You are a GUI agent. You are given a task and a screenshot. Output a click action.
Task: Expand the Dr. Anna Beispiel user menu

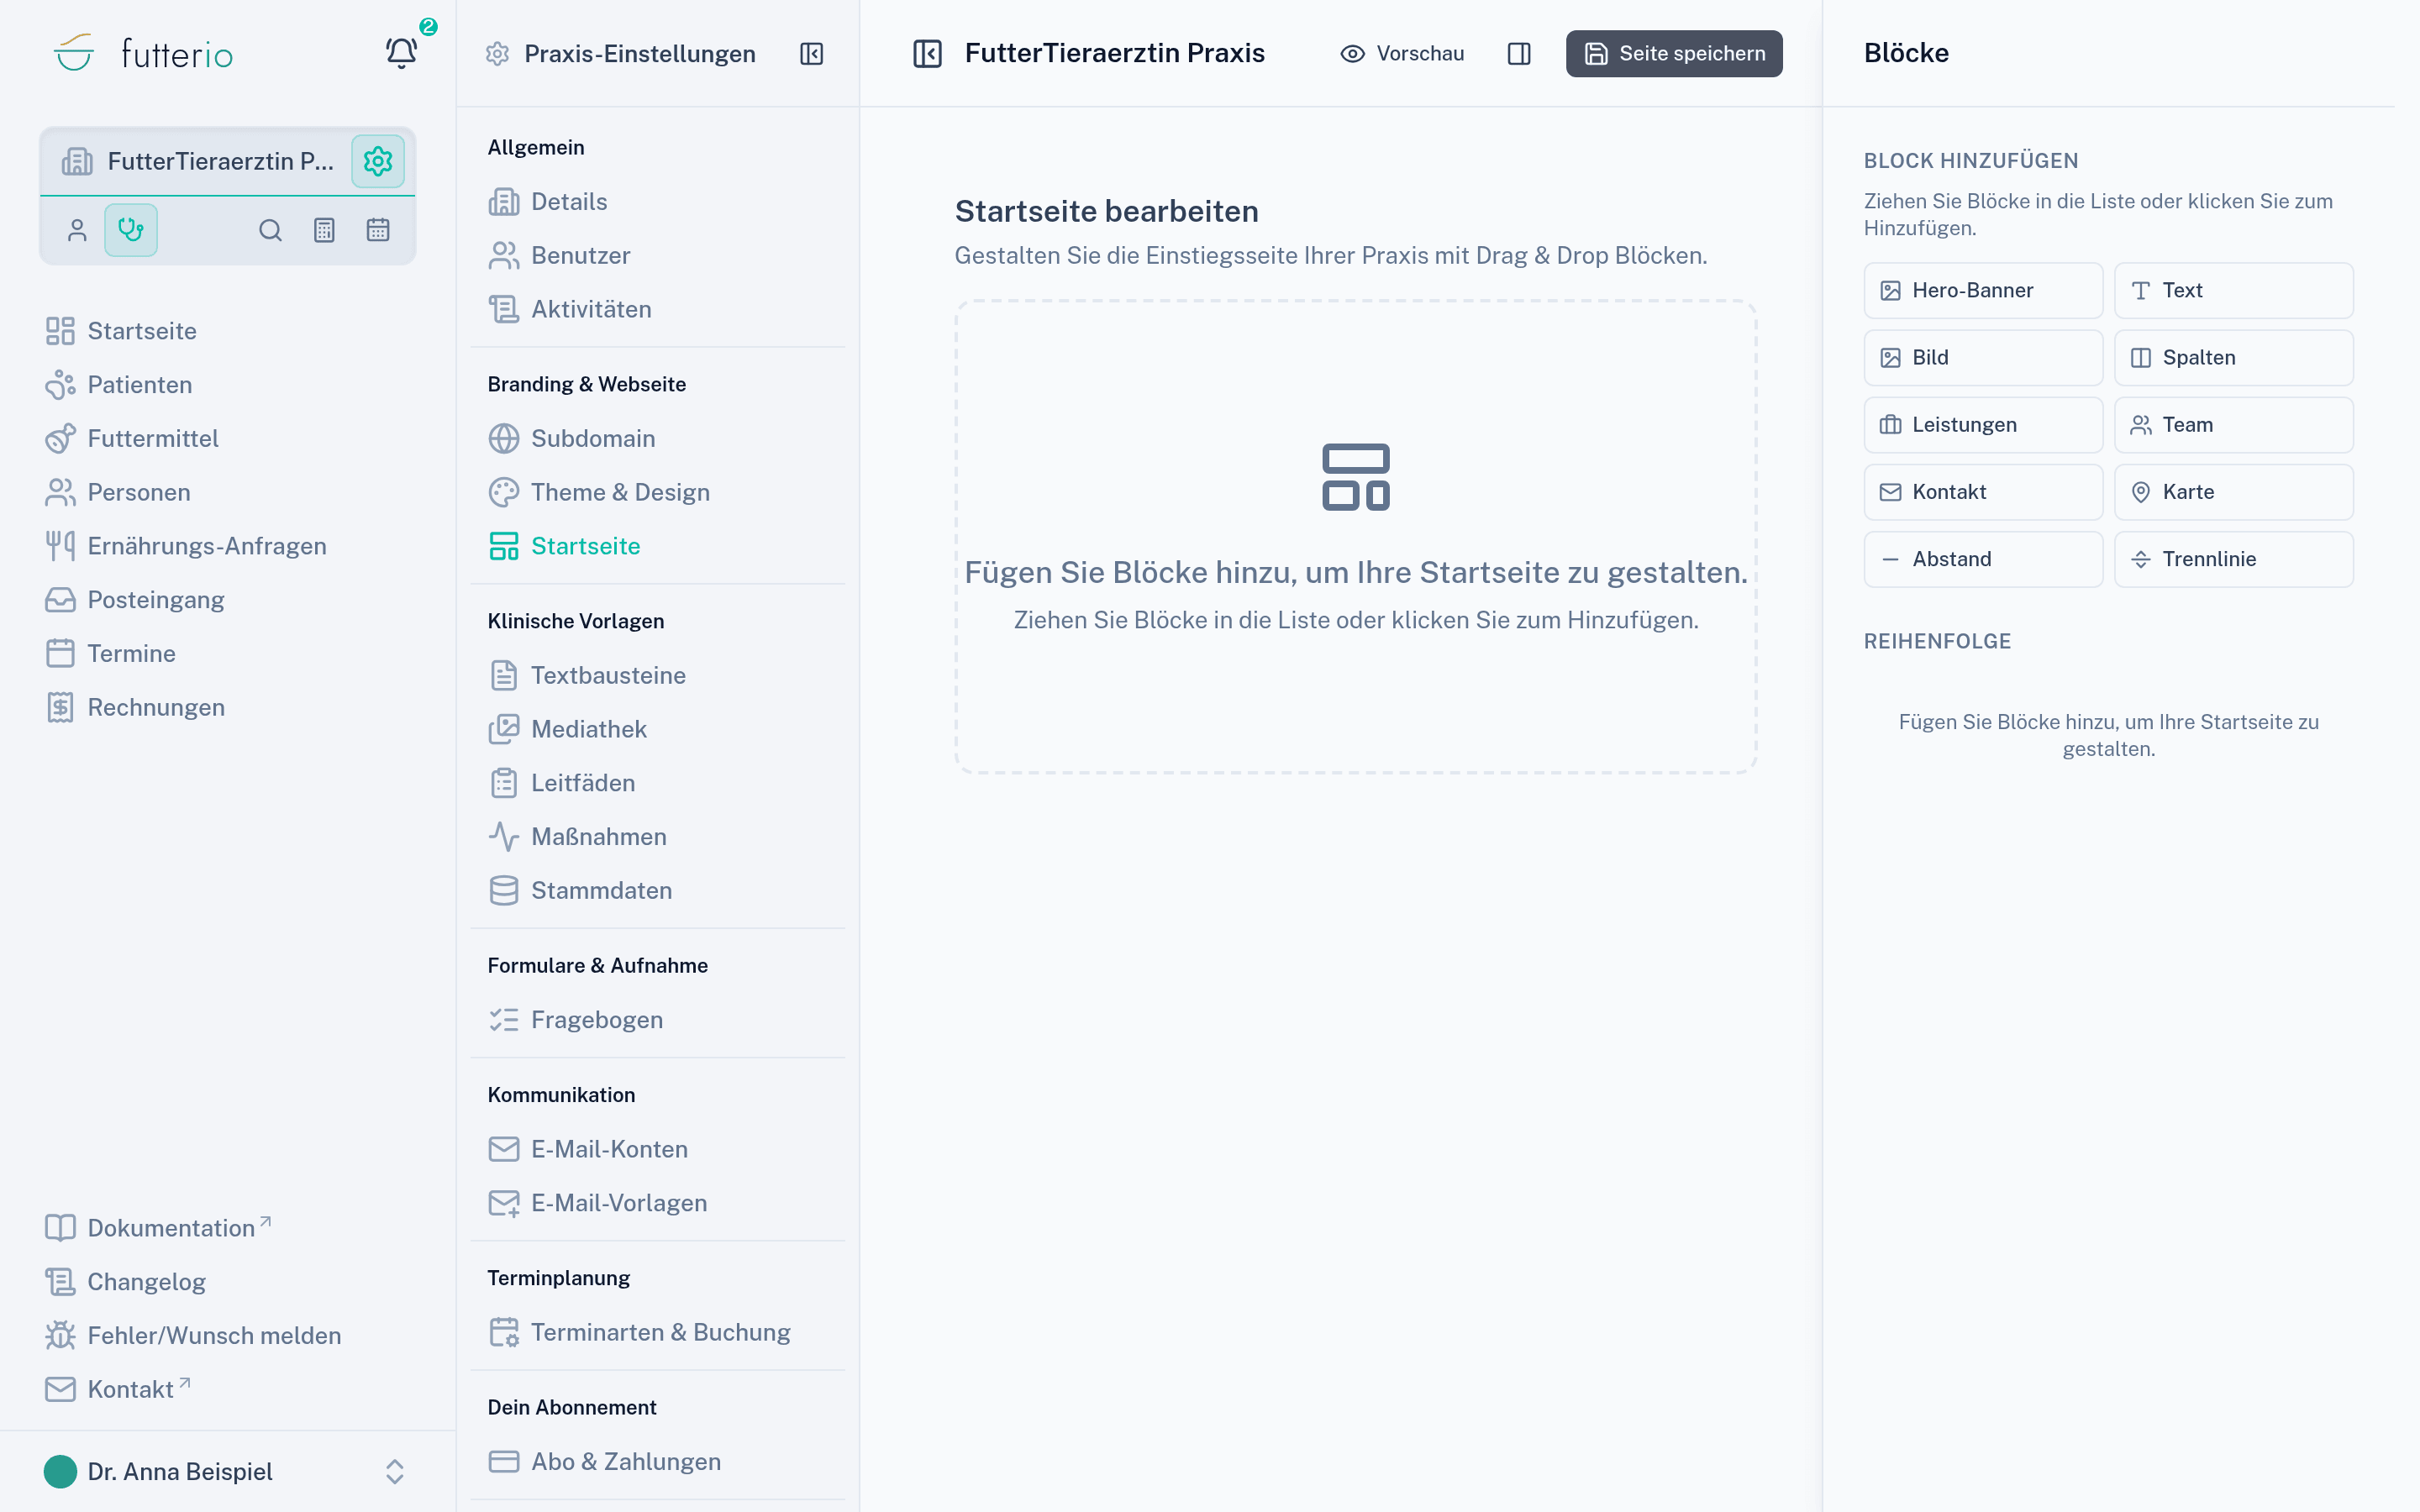(x=227, y=1471)
